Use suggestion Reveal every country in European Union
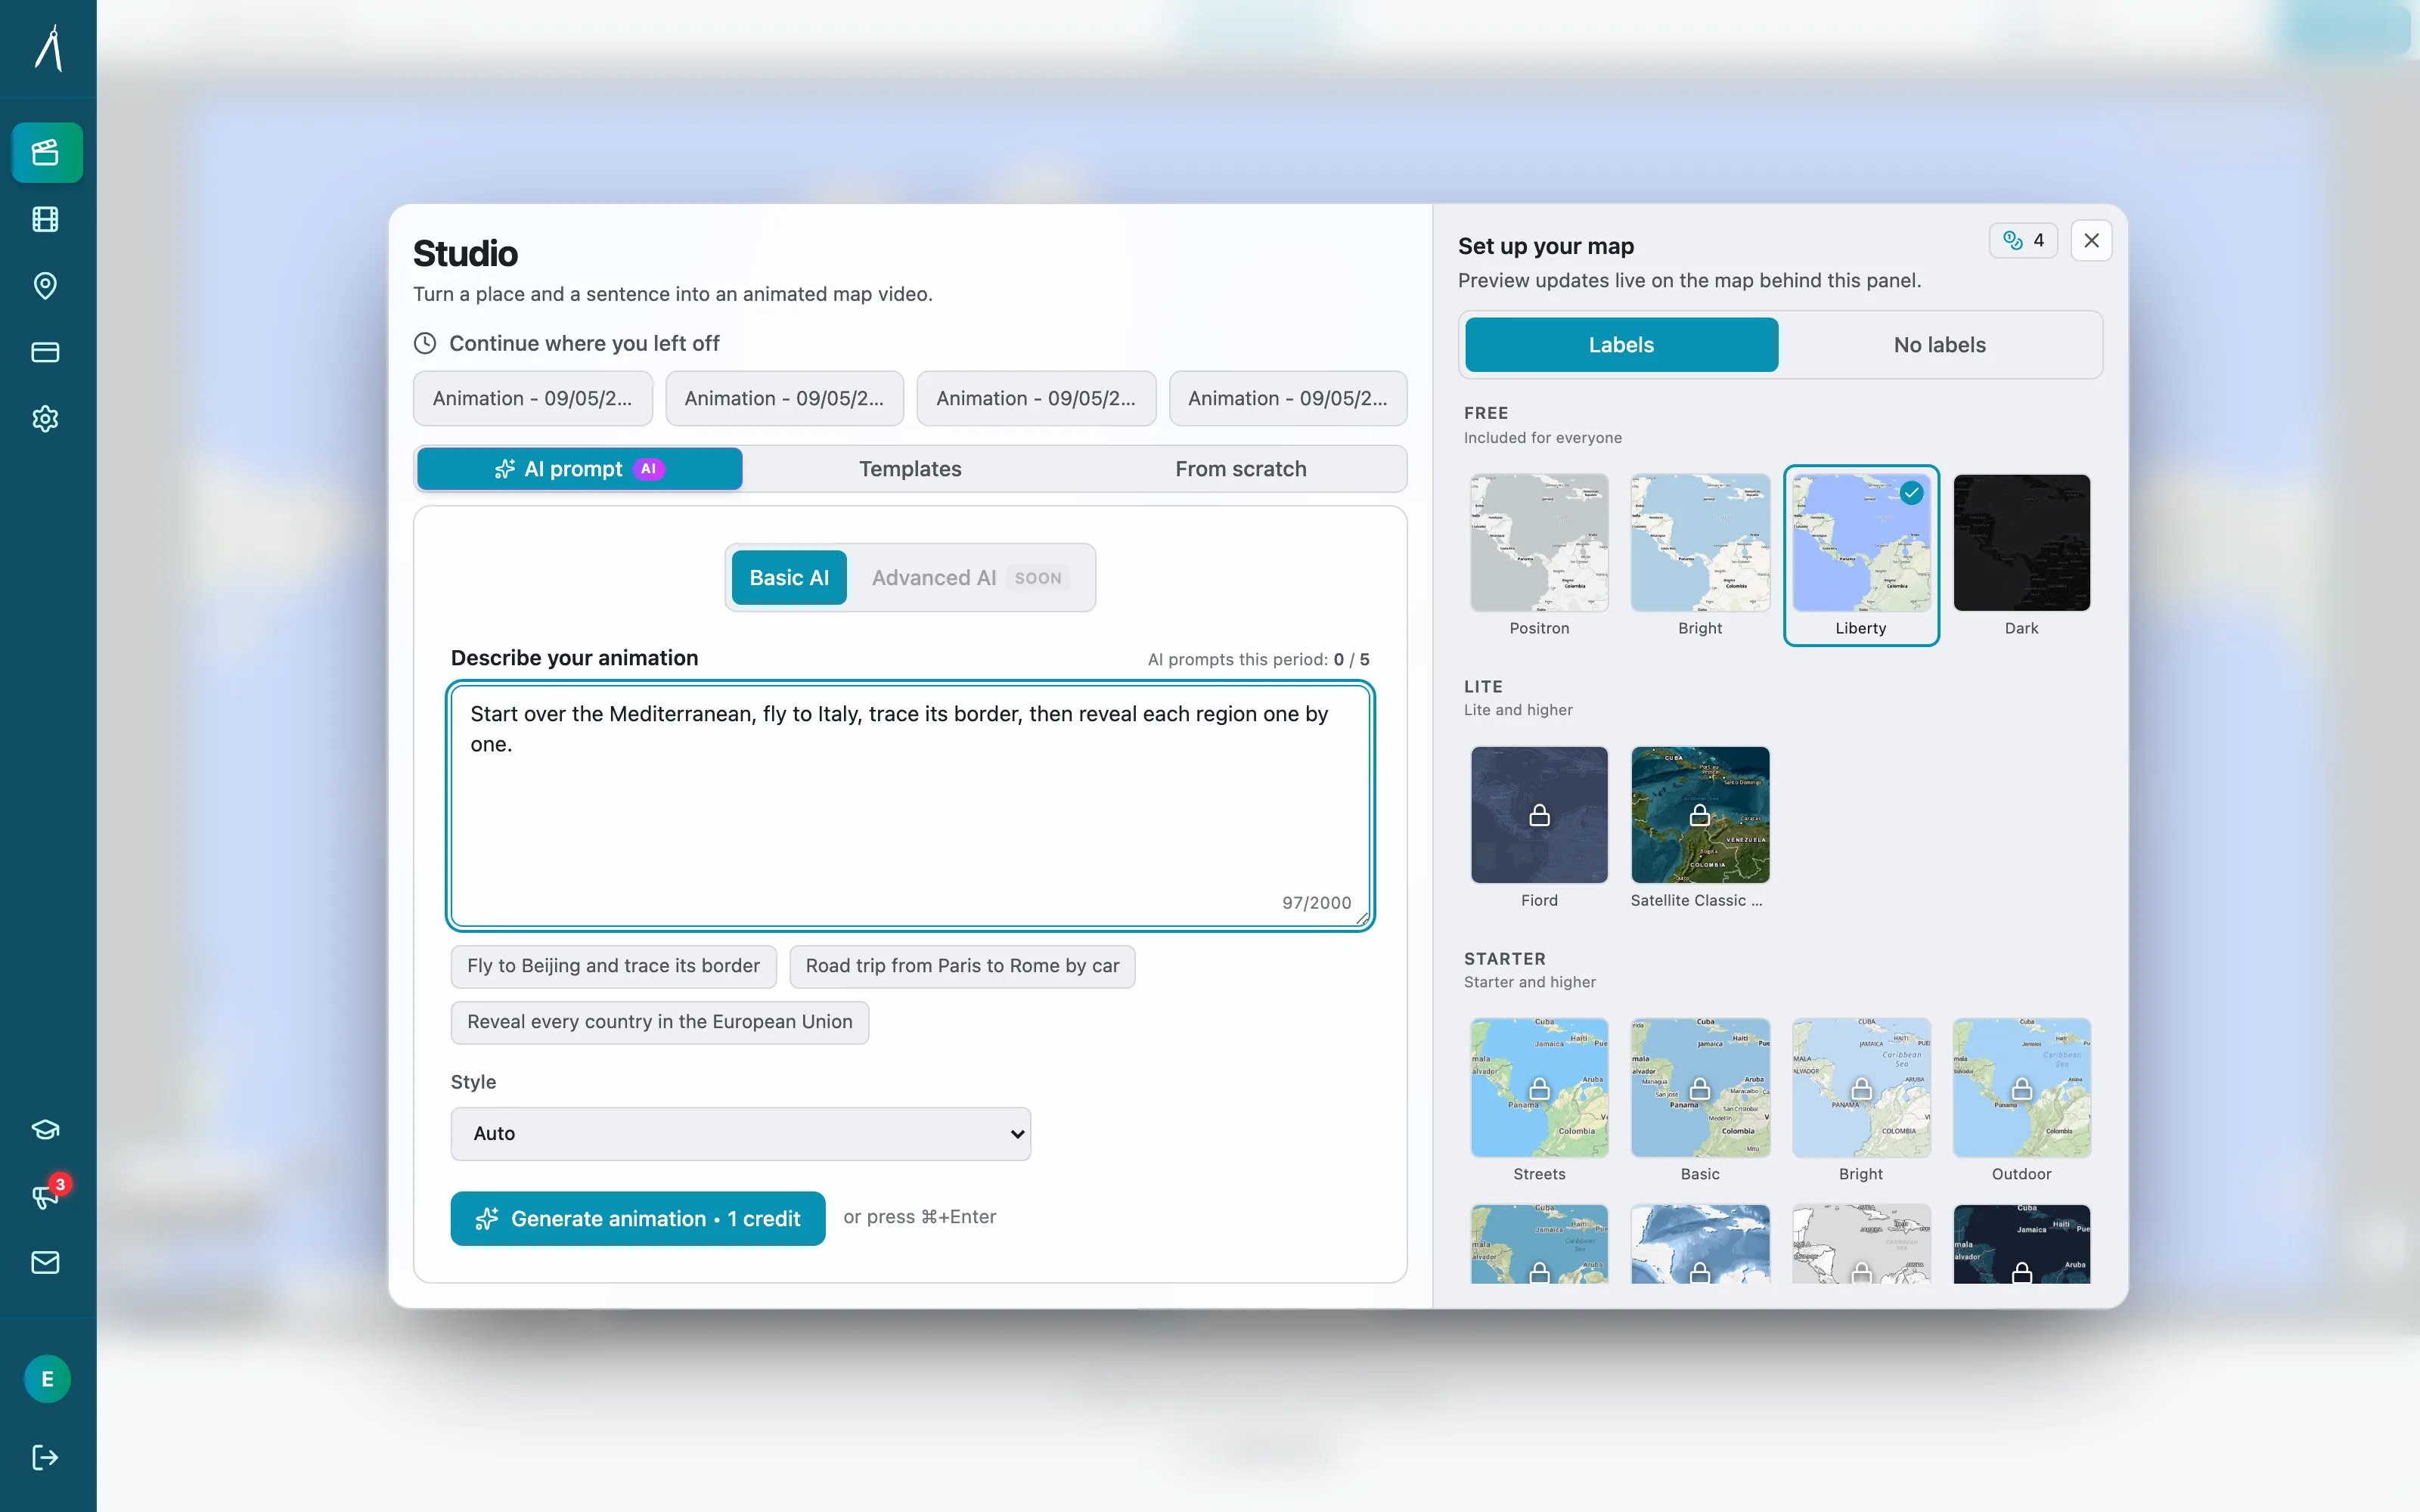The image size is (2420, 1512). pyautogui.click(x=659, y=1022)
